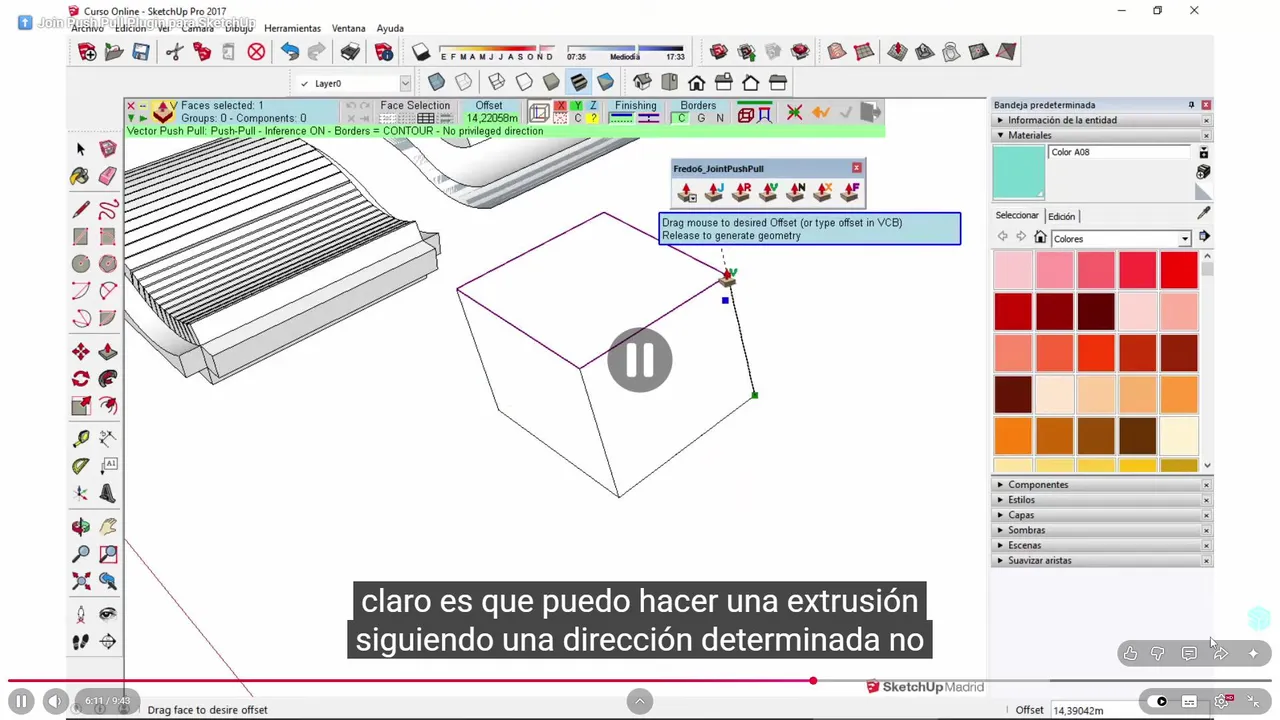Pick the Paint Bucket tool
Image resolution: width=1280 pixels, height=720 pixels.
pos(80,176)
